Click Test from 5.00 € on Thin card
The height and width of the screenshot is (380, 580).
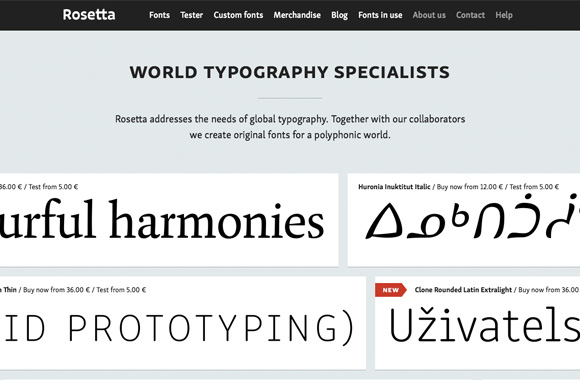click(x=121, y=290)
